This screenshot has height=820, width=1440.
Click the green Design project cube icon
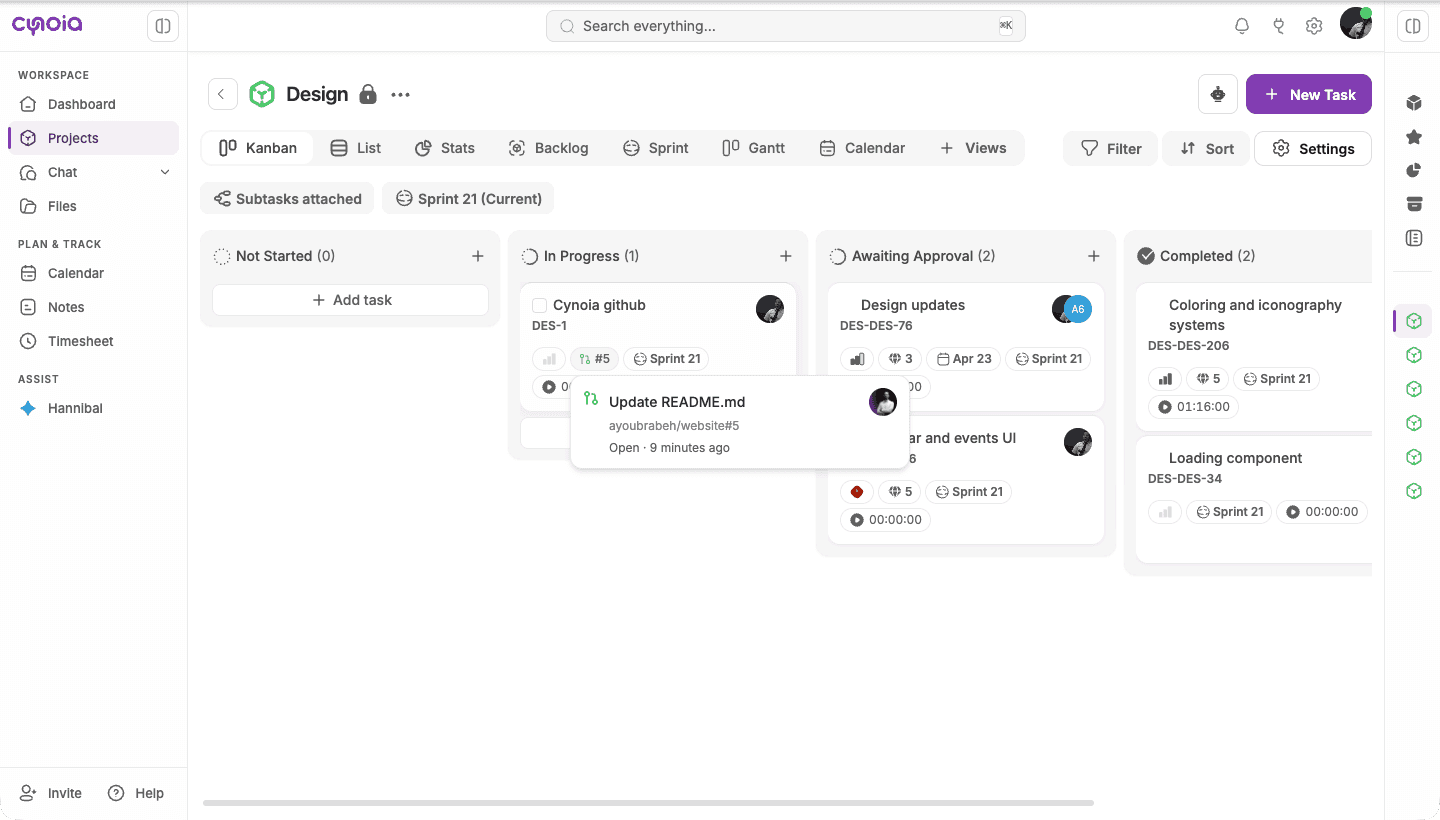[262, 94]
